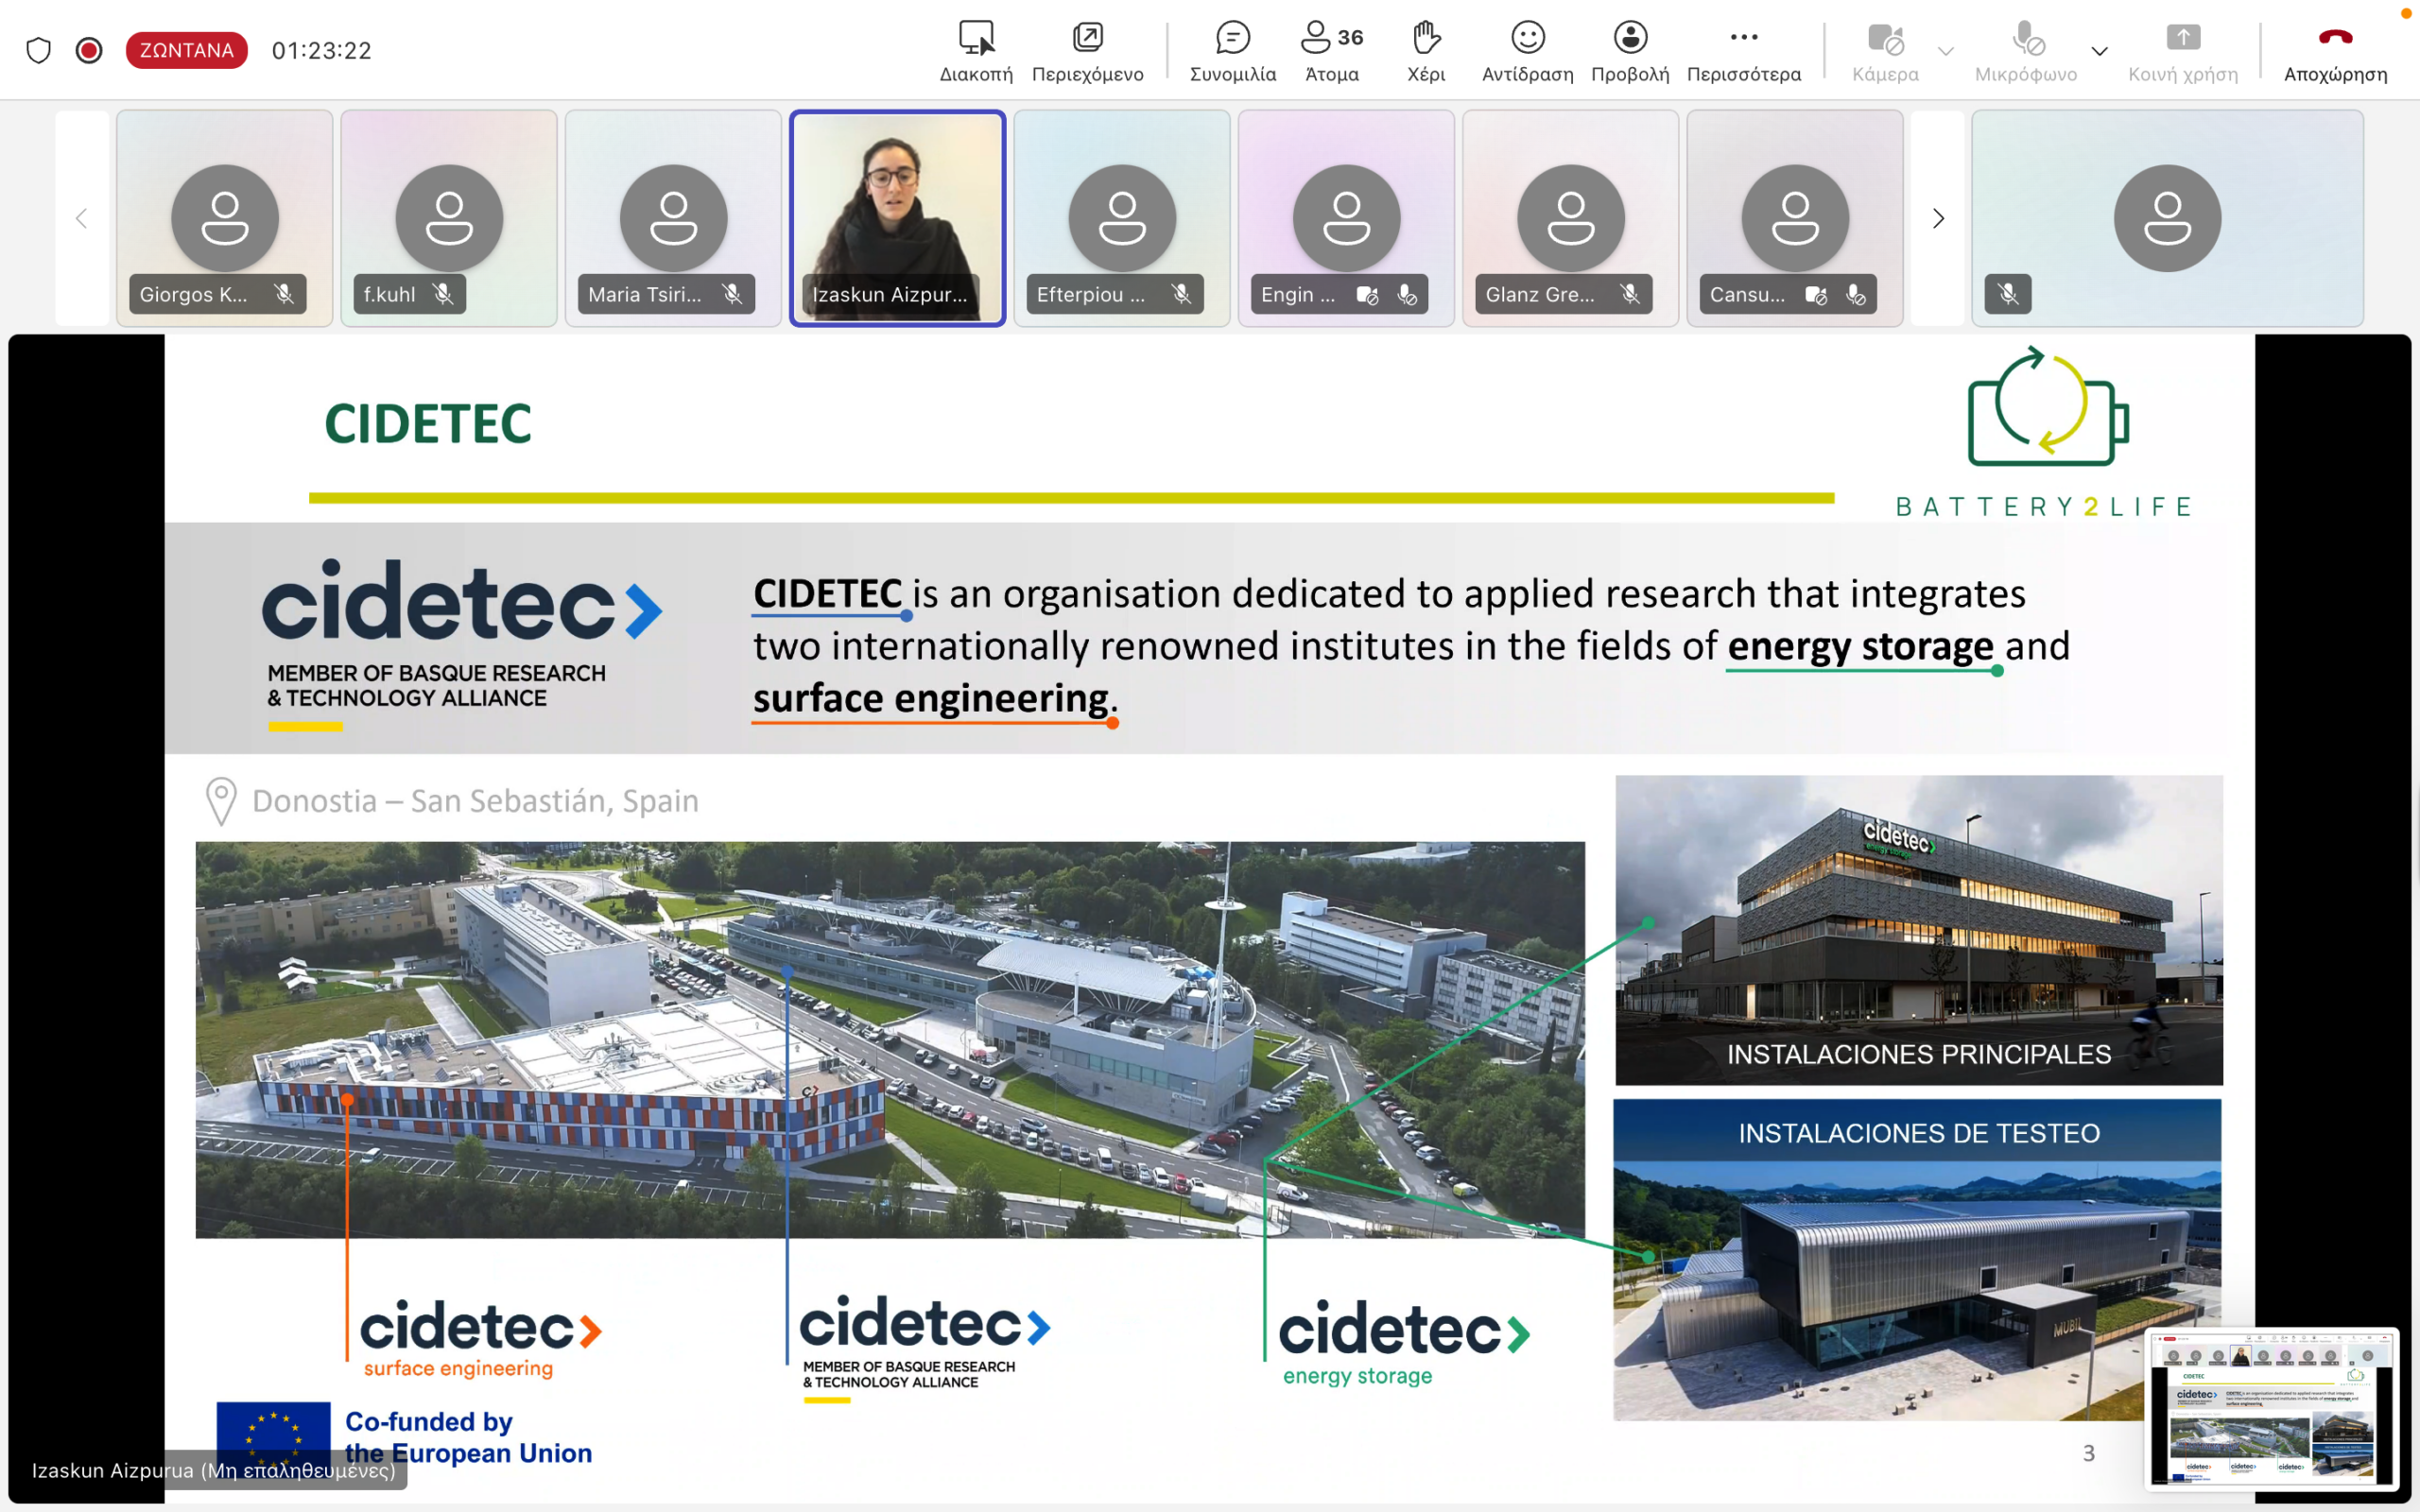Screen dimensions: 2420x1512
Task: Select Izaskun Aizpurua's video tile
Action: click(x=897, y=217)
